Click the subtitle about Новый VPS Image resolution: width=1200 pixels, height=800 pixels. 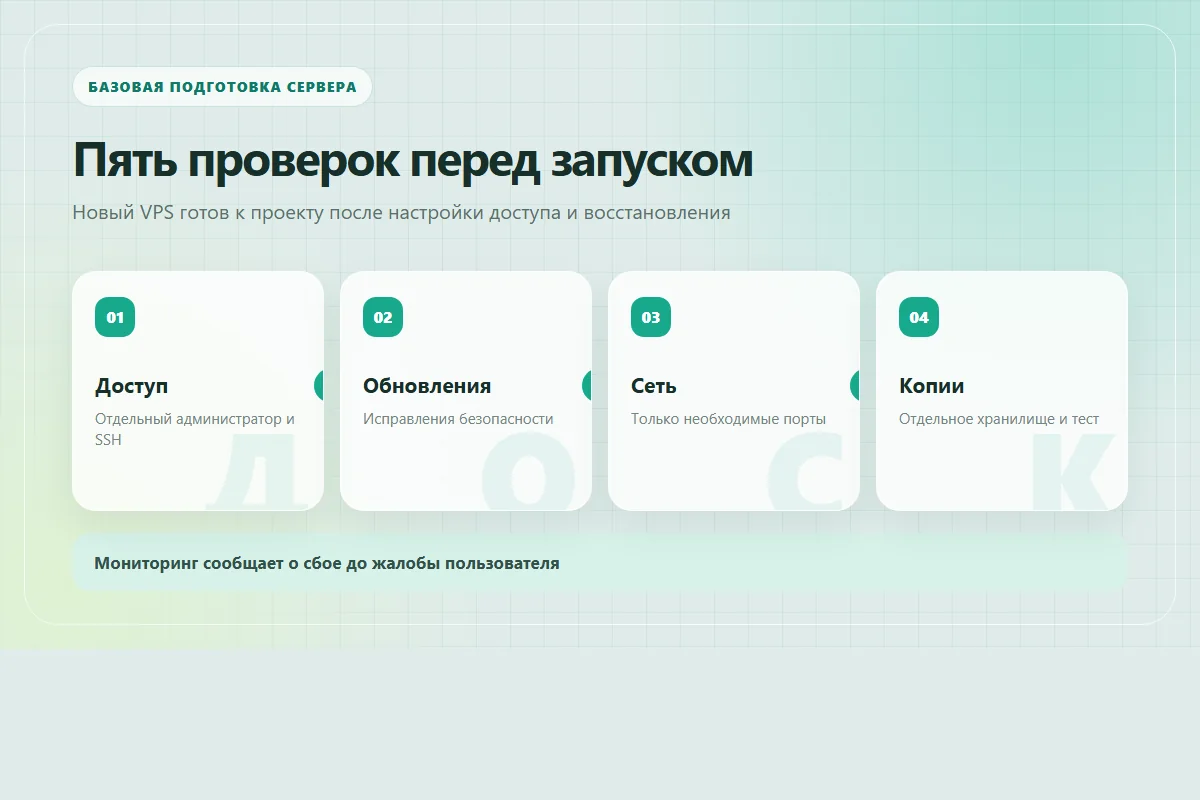[401, 213]
